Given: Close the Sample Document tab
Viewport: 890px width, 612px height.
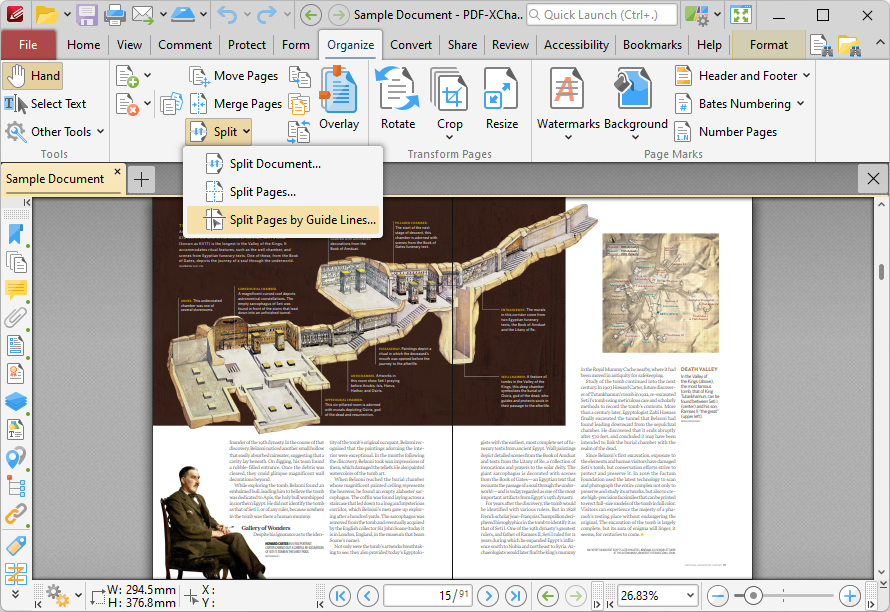Looking at the screenshot, I should click(117, 171).
